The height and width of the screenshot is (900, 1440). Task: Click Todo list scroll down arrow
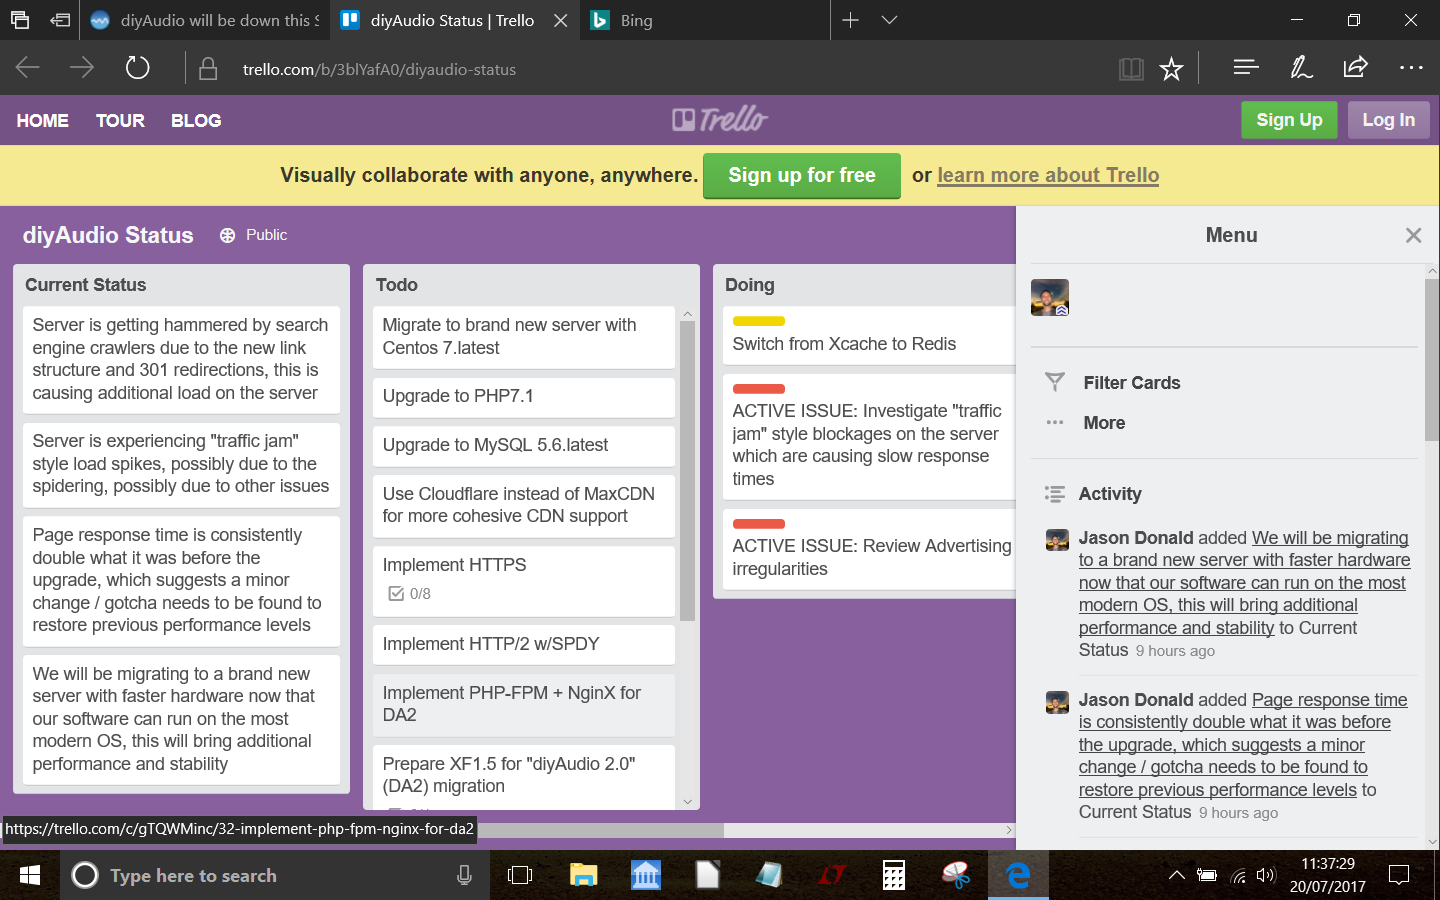[687, 802]
